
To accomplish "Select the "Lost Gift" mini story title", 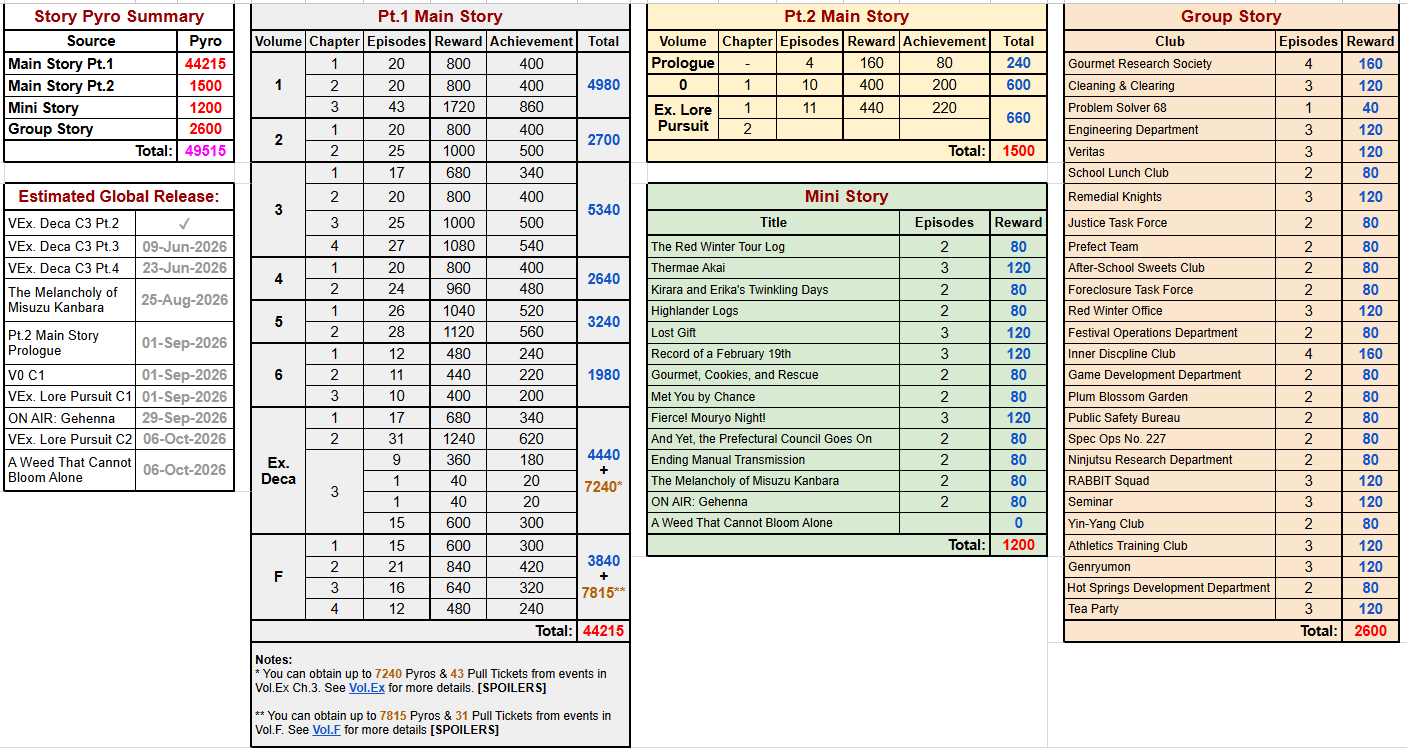I will coord(674,333).
